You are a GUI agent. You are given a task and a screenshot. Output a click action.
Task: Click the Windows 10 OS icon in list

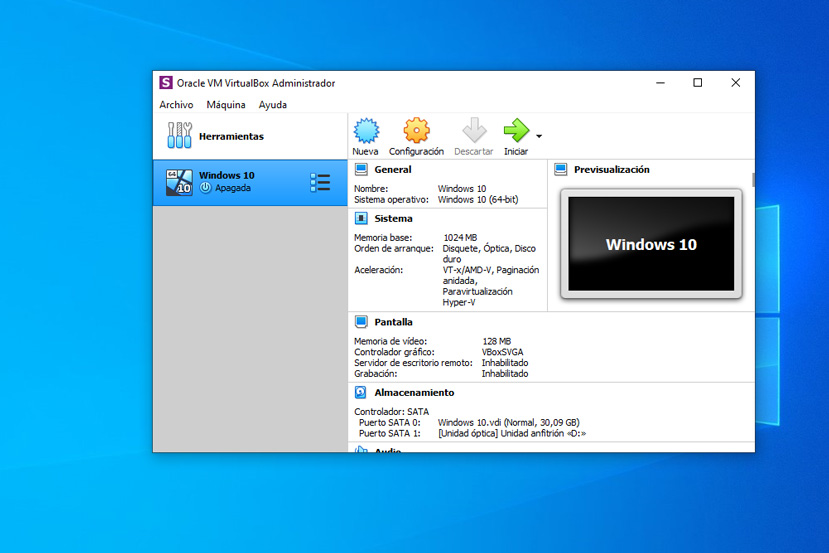pyautogui.click(x=178, y=182)
